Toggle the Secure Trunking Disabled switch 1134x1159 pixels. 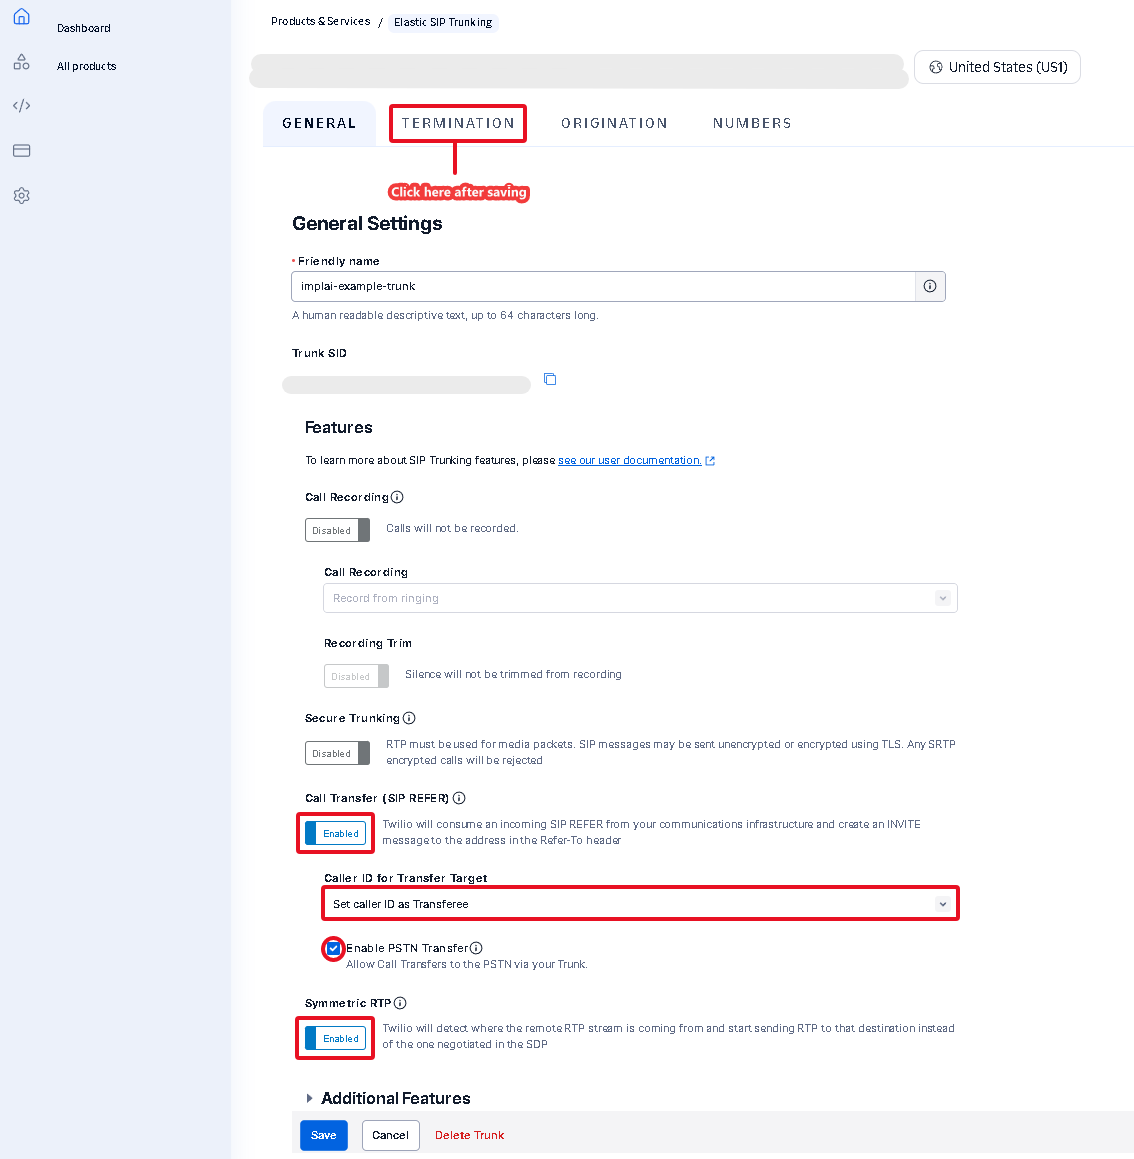(x=337, y=753)
